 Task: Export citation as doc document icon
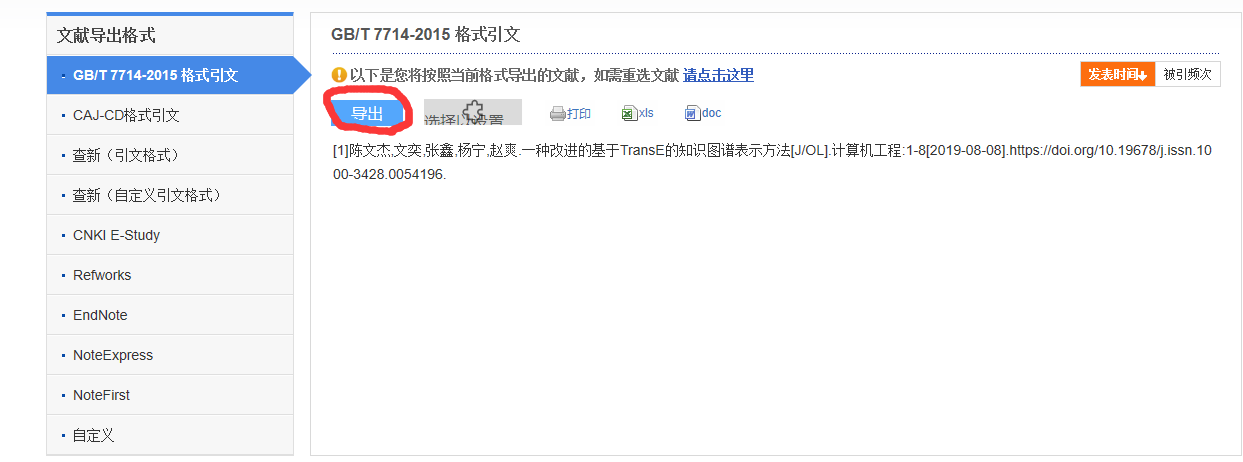tap(692, 114)
